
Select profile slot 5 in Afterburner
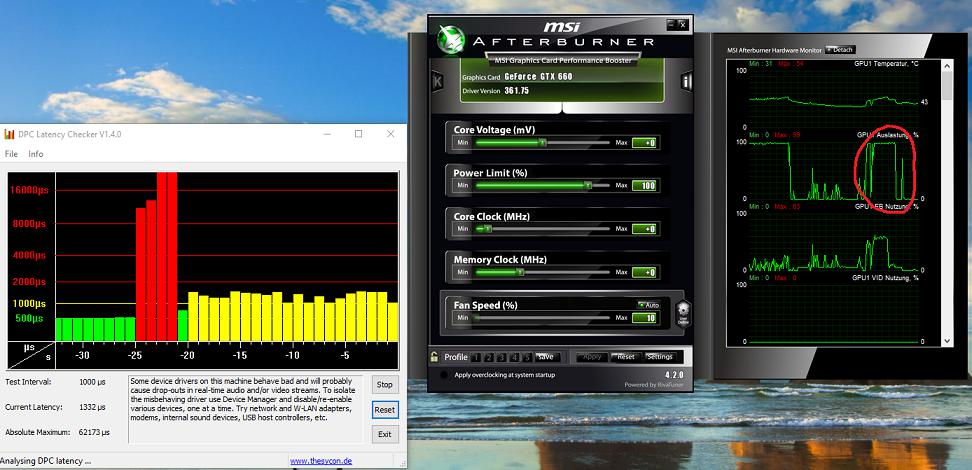tap(526, 357)
